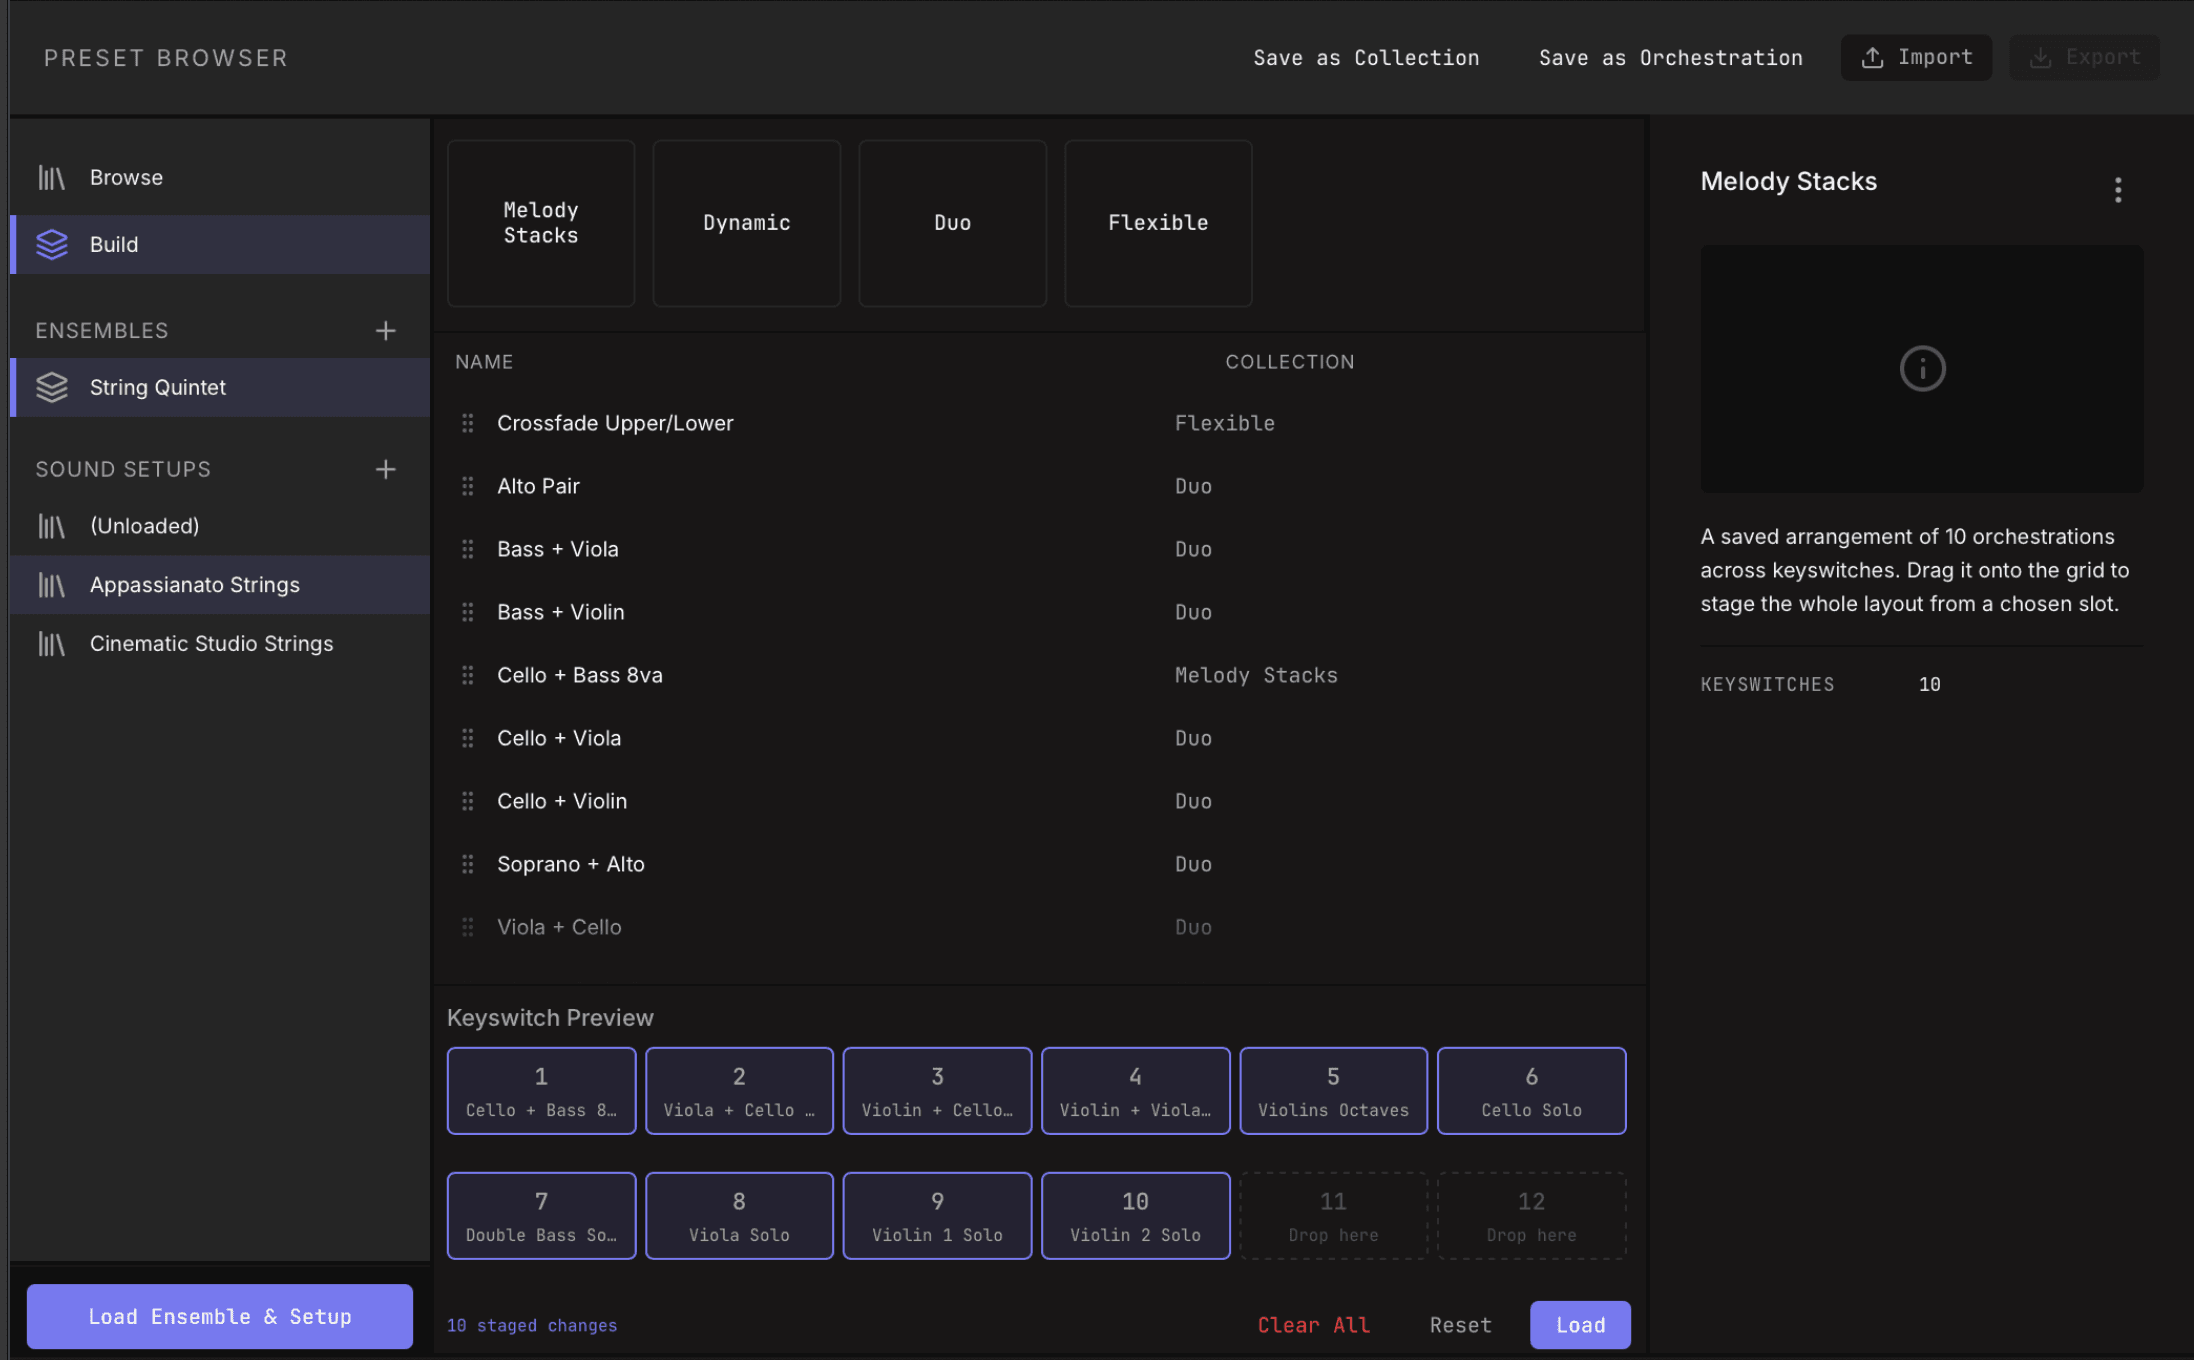This screenshot has height=1360, width=2194.
Task: Click the '10 staged changes' status text
Action: [x=532, y=1325]
